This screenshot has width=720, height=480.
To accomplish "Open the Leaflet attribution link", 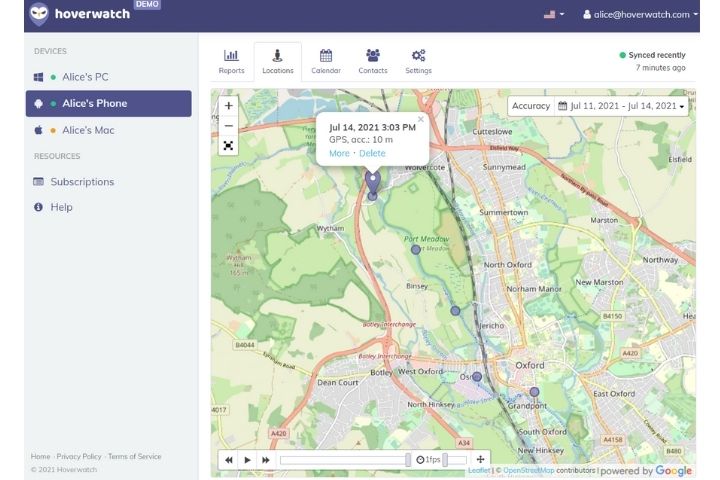I will click(x=479, y=470).
